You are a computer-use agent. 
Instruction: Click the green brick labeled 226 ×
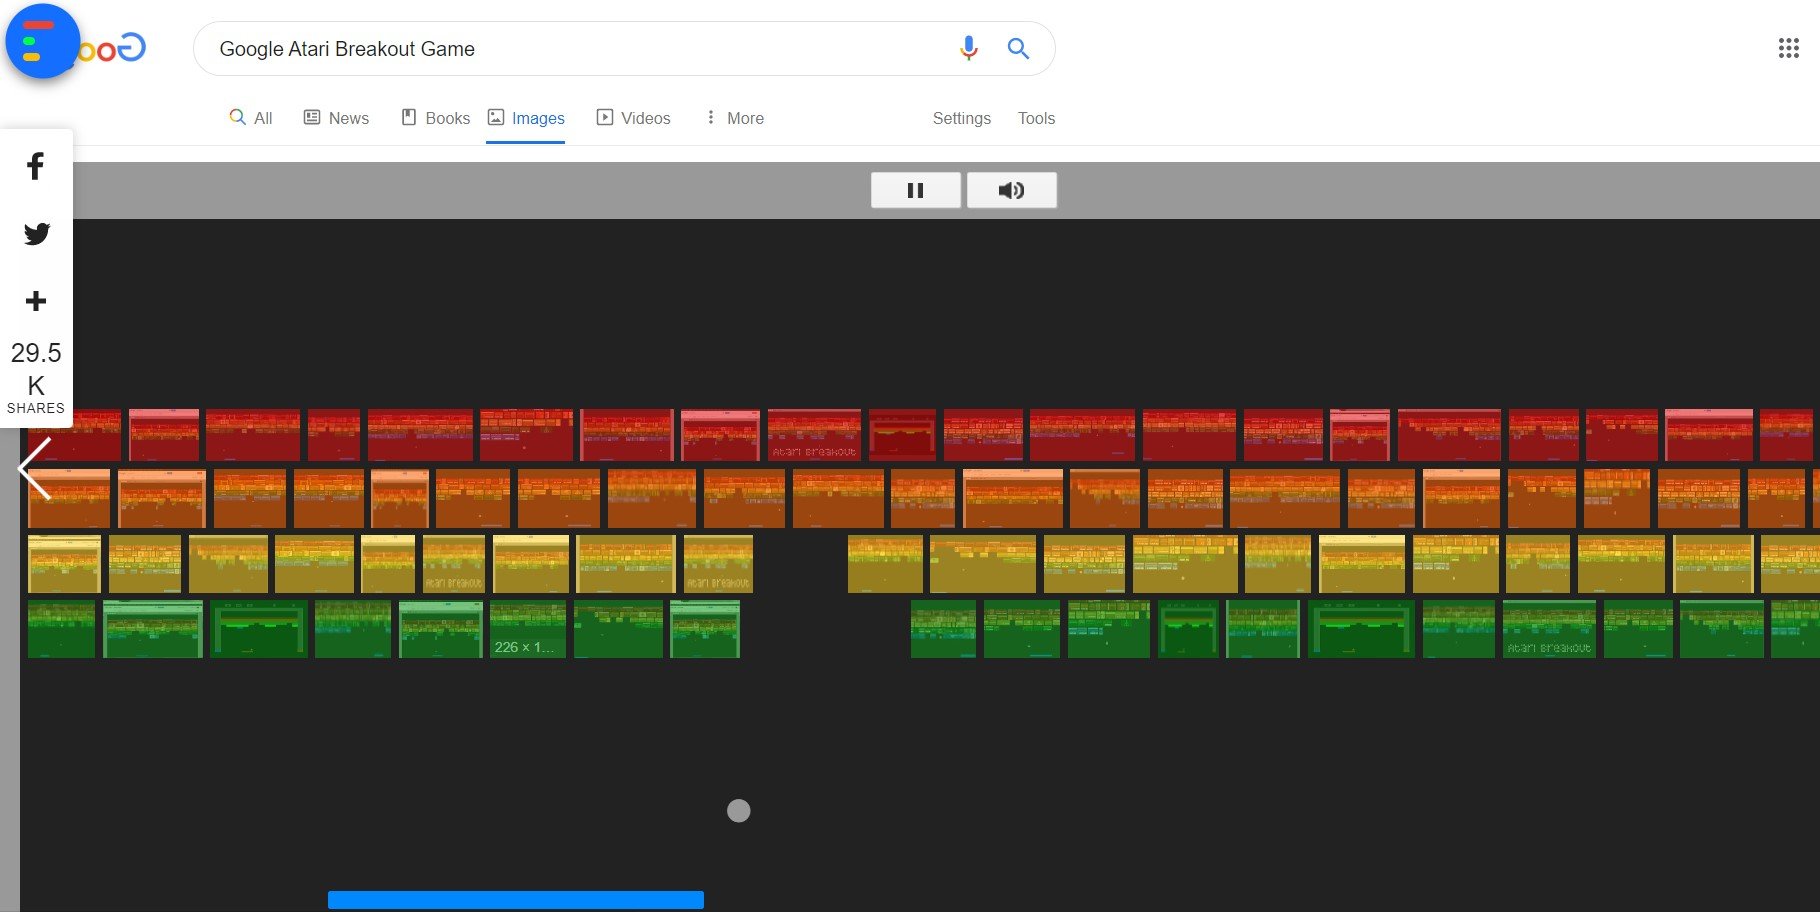[528, 629]
